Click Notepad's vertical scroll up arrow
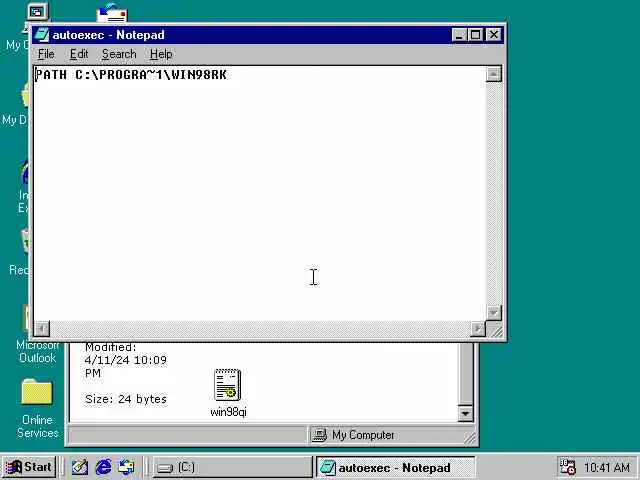 click(493, 74)
